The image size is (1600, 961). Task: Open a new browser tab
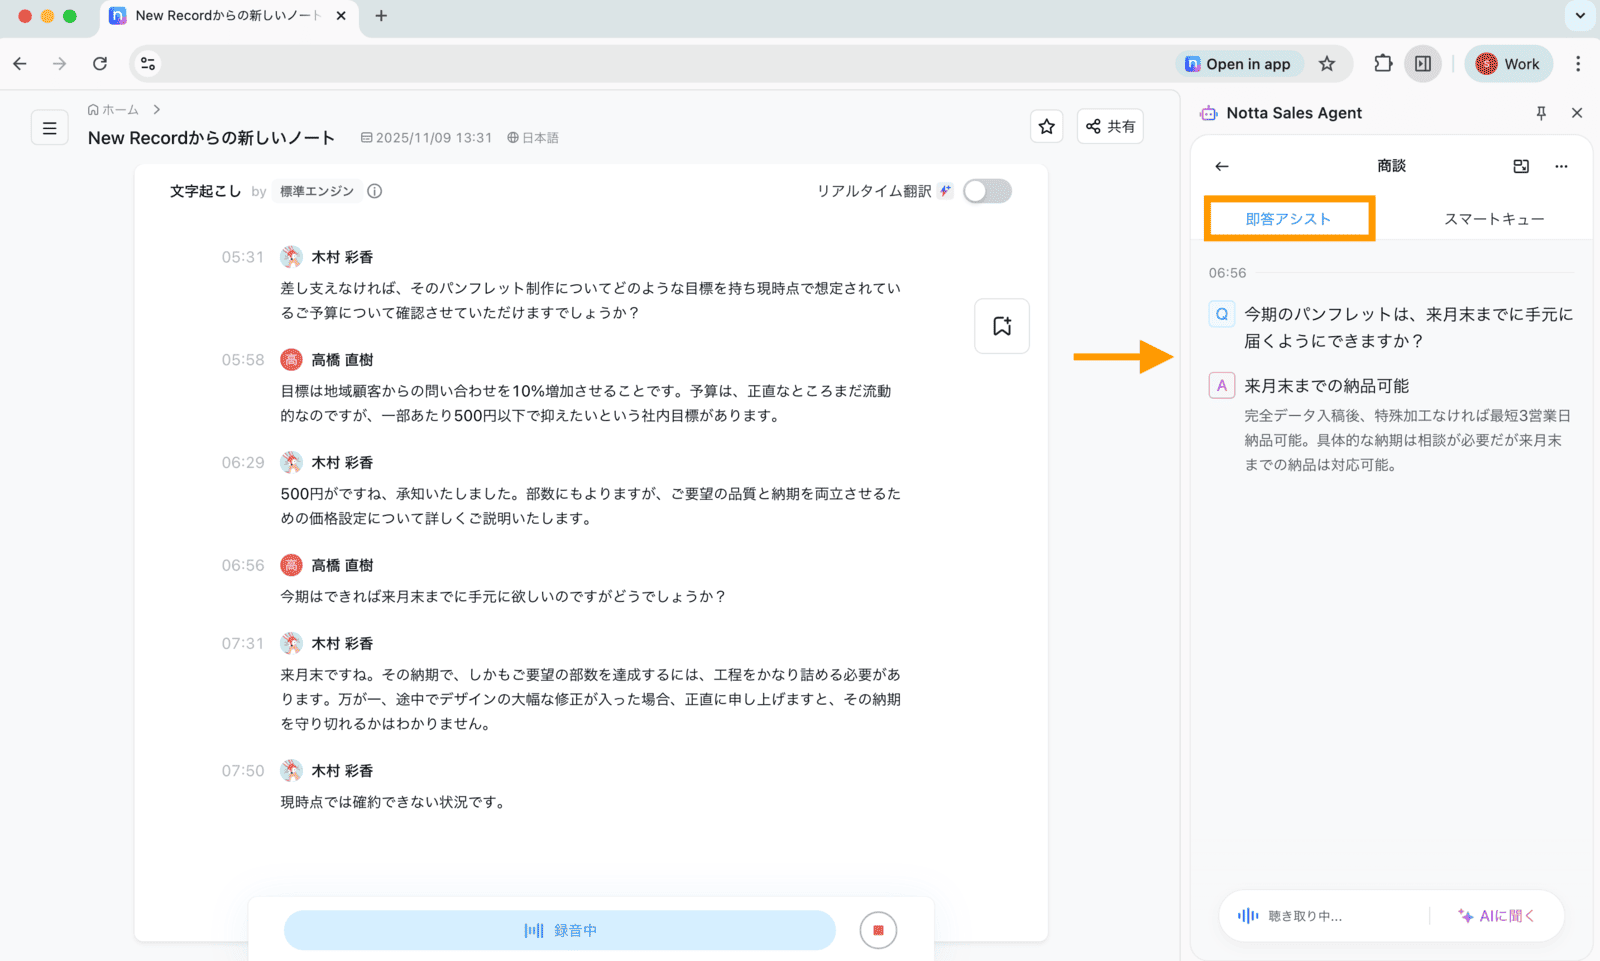tap(381, 16)
